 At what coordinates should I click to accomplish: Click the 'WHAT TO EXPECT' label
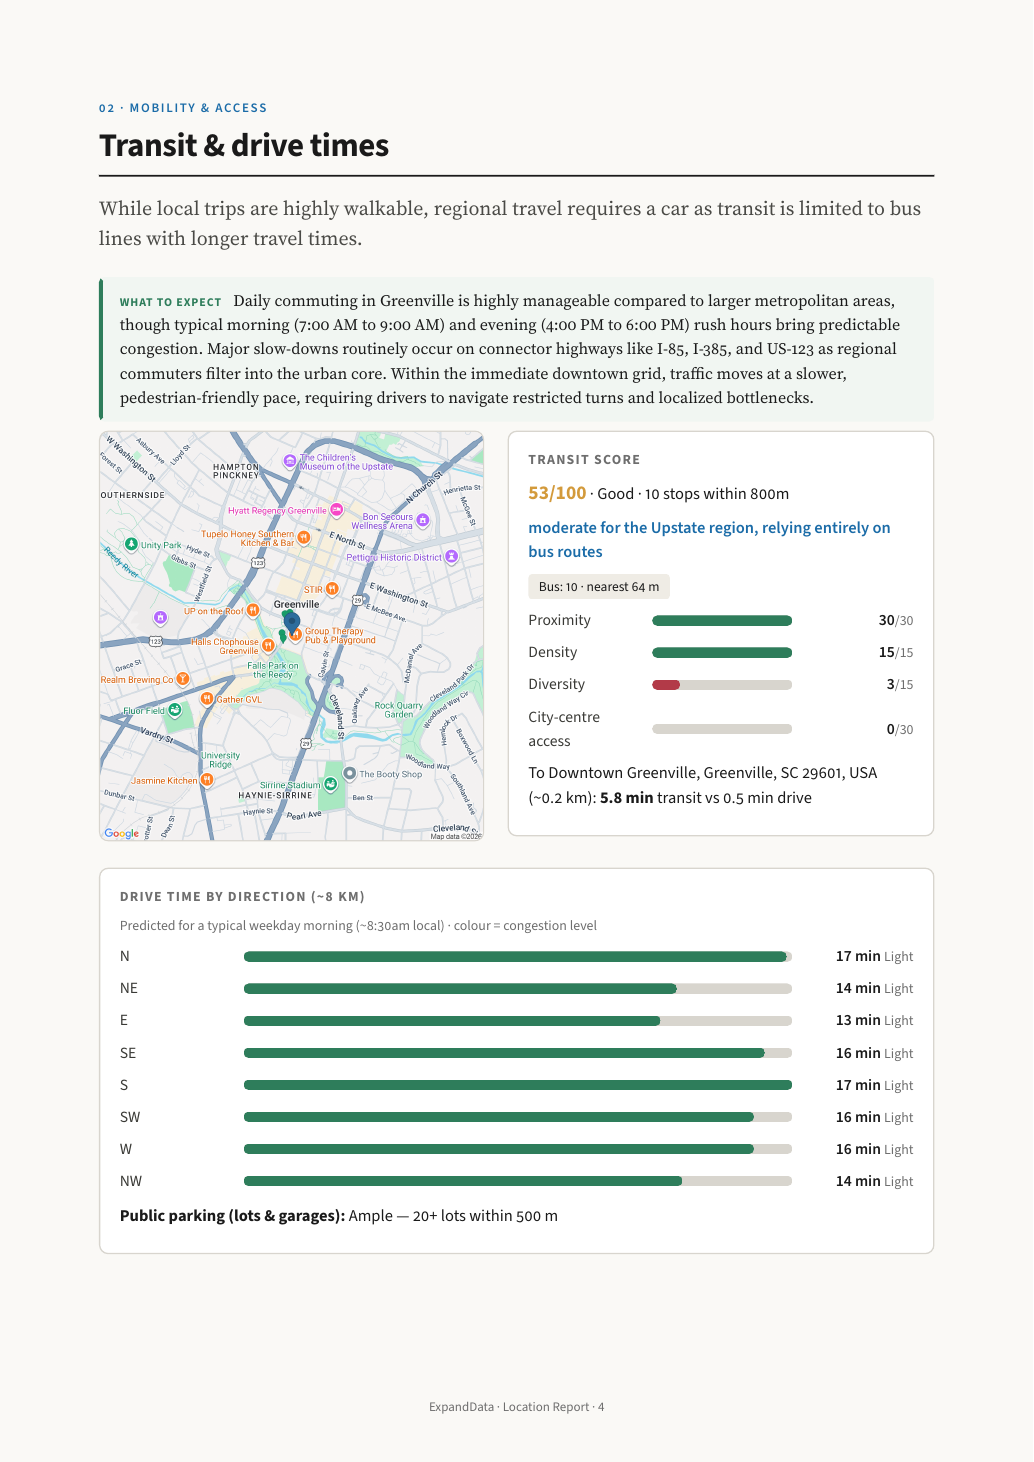coord(171,302)
